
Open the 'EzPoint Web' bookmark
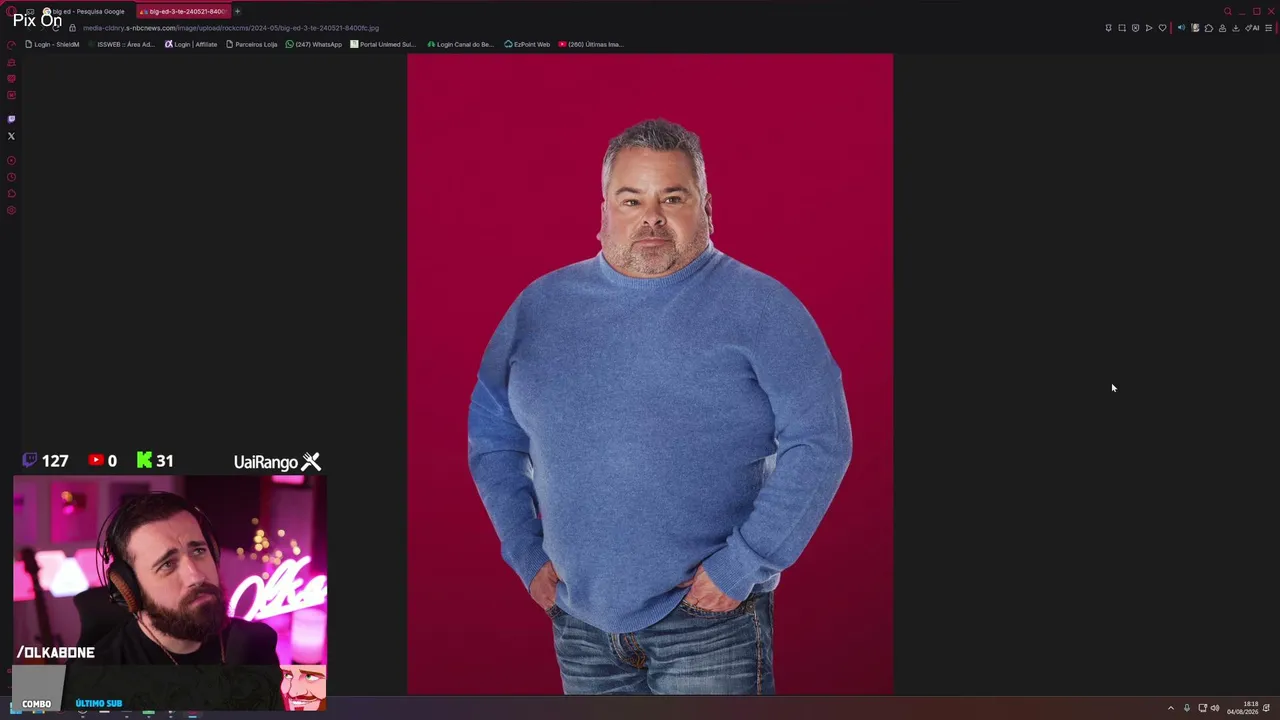(x=527, y=44)
